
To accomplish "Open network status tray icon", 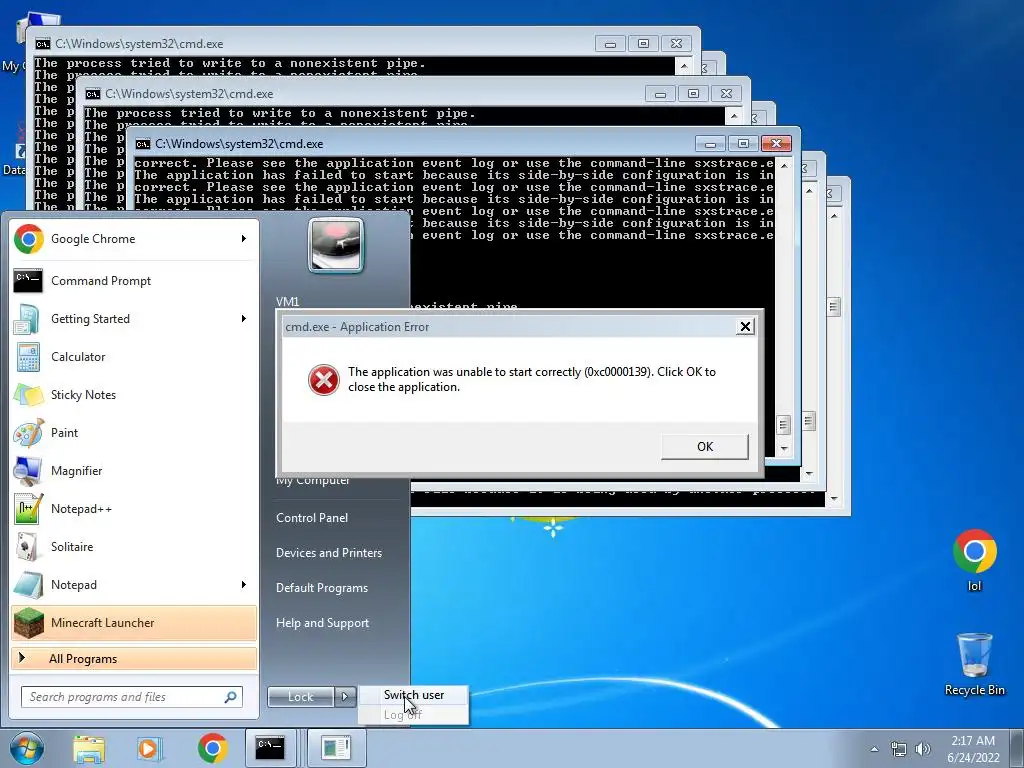I will [x=899, y=749].
